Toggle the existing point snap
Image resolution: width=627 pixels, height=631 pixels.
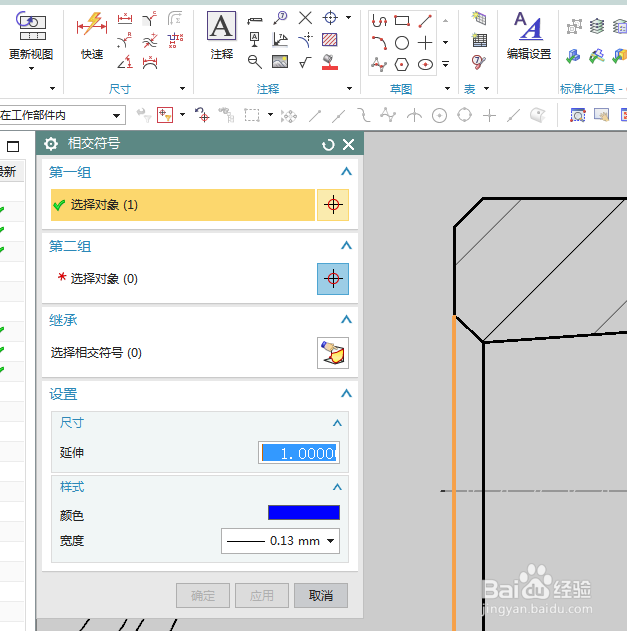489,115
